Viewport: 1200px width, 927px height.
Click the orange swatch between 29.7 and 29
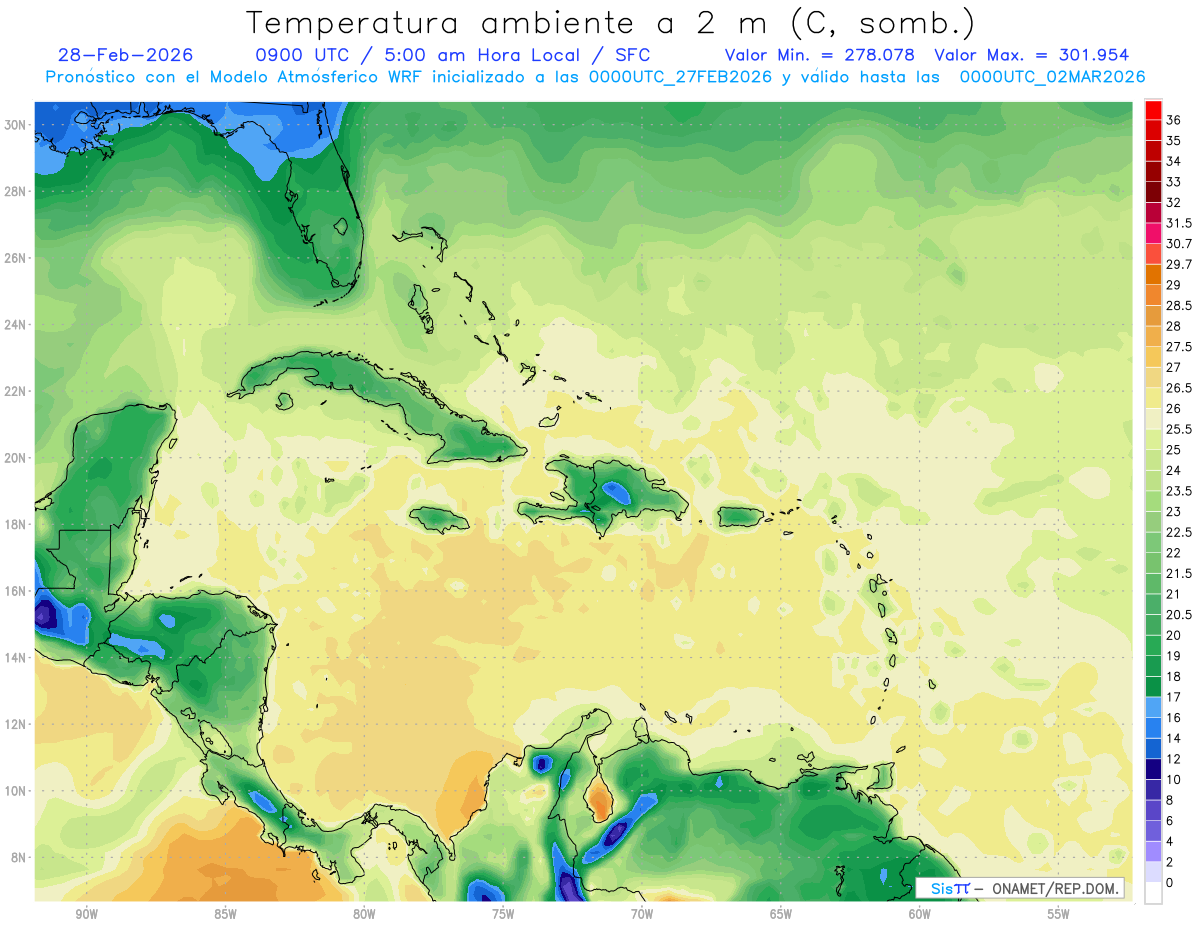[x=1153, y=275]
